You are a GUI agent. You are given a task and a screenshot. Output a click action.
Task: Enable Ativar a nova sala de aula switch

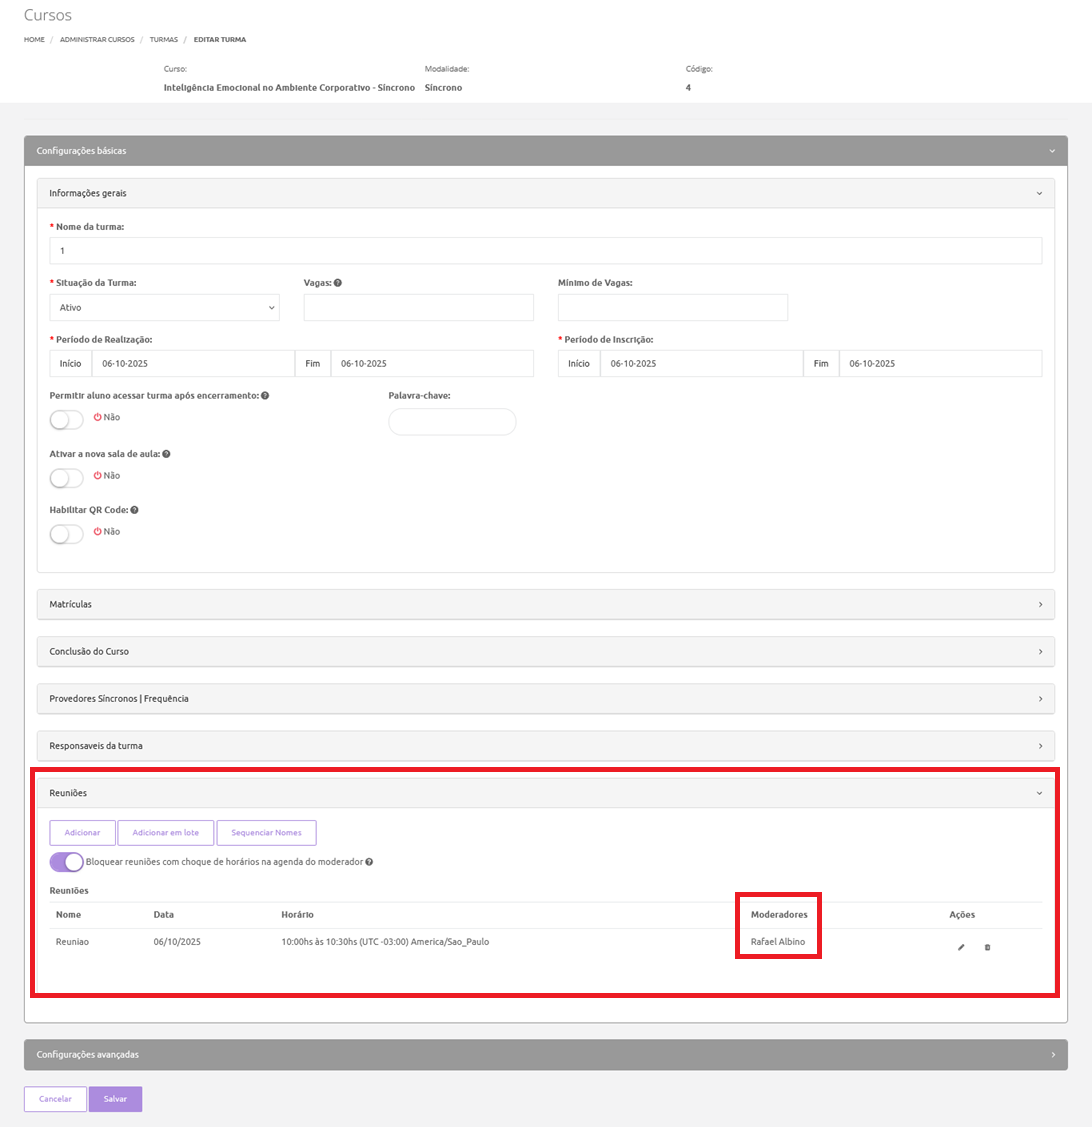tap(67, 478)
